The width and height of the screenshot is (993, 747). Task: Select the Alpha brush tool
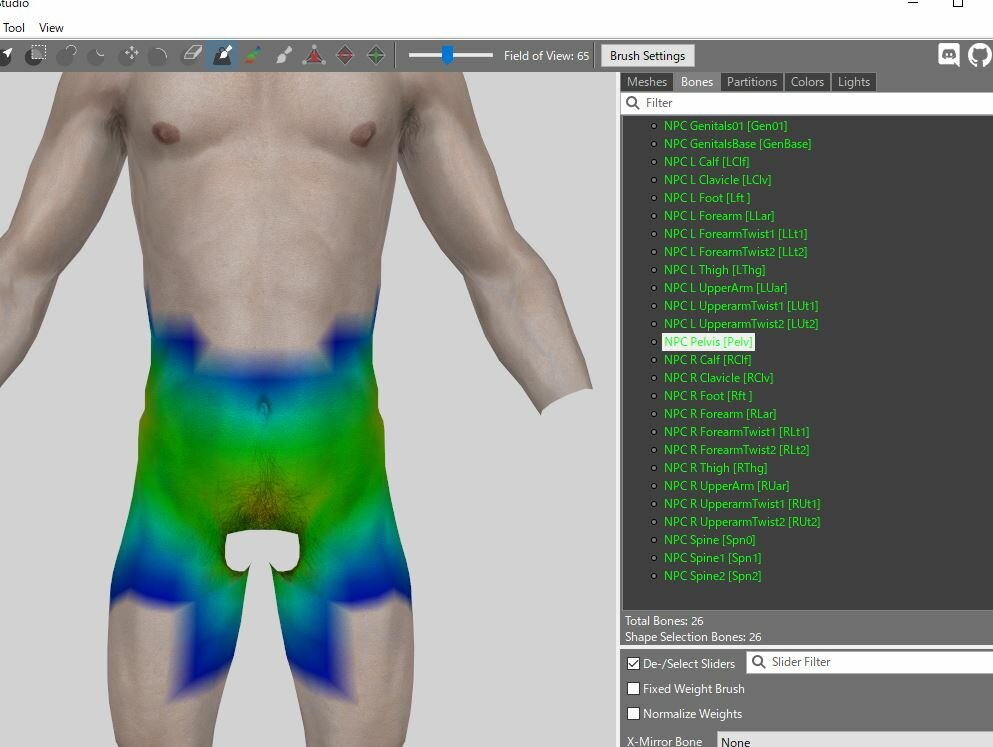point(284,55)
